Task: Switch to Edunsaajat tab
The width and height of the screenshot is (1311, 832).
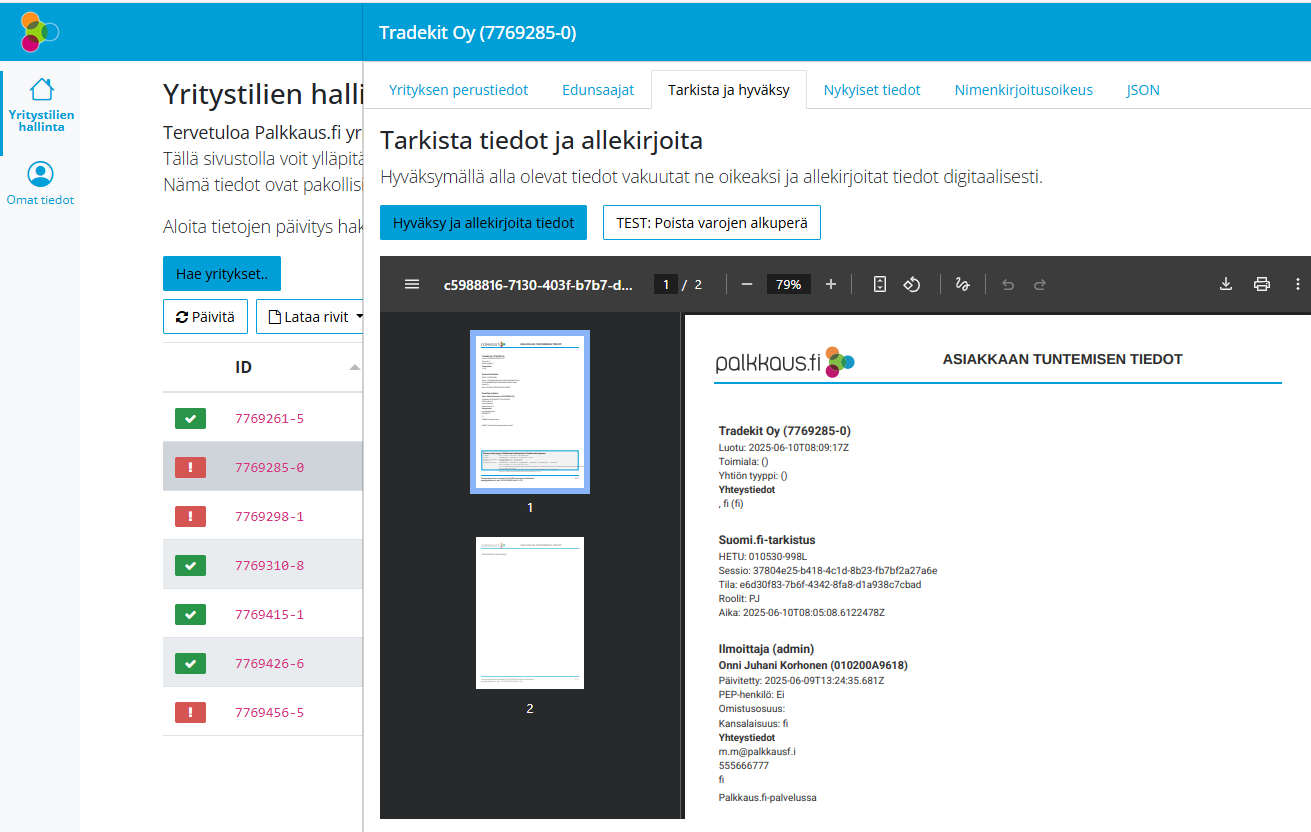Action: point(598,89)
